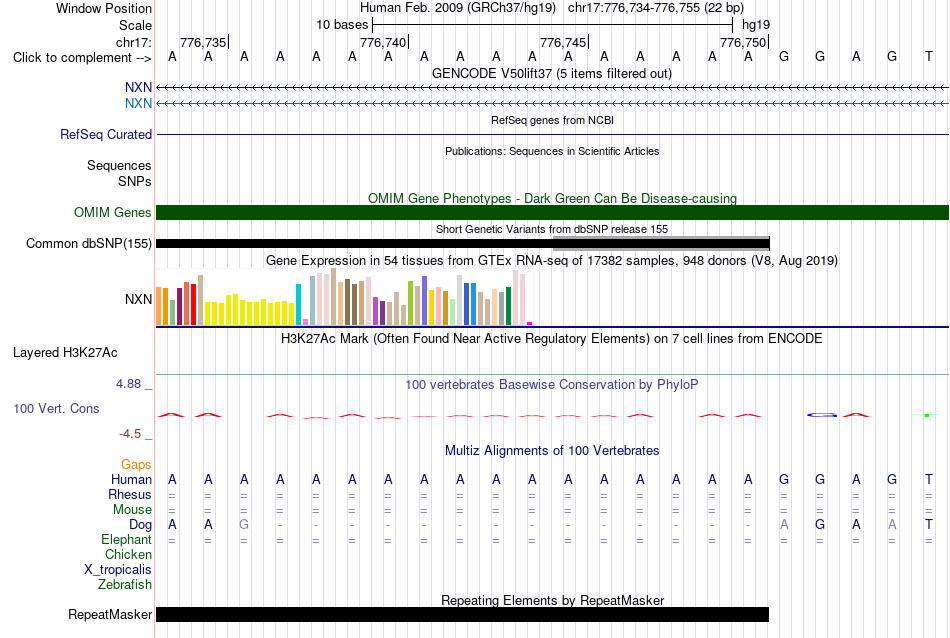Viewport: 950px width, 638px height.
Task: Click the T base in the Dog alignment row
Action: point(928,524)
